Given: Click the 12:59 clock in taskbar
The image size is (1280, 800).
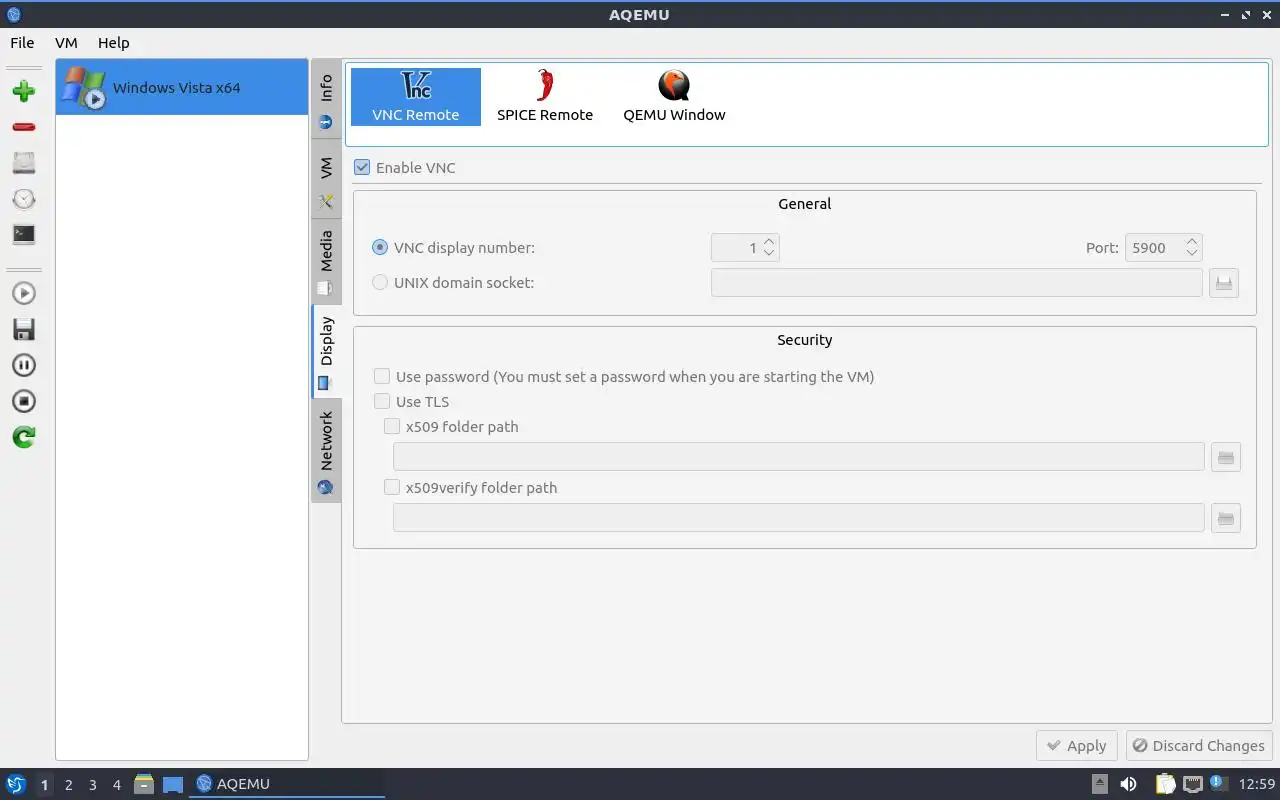Looking at the screenshot, I should 1257,784.
